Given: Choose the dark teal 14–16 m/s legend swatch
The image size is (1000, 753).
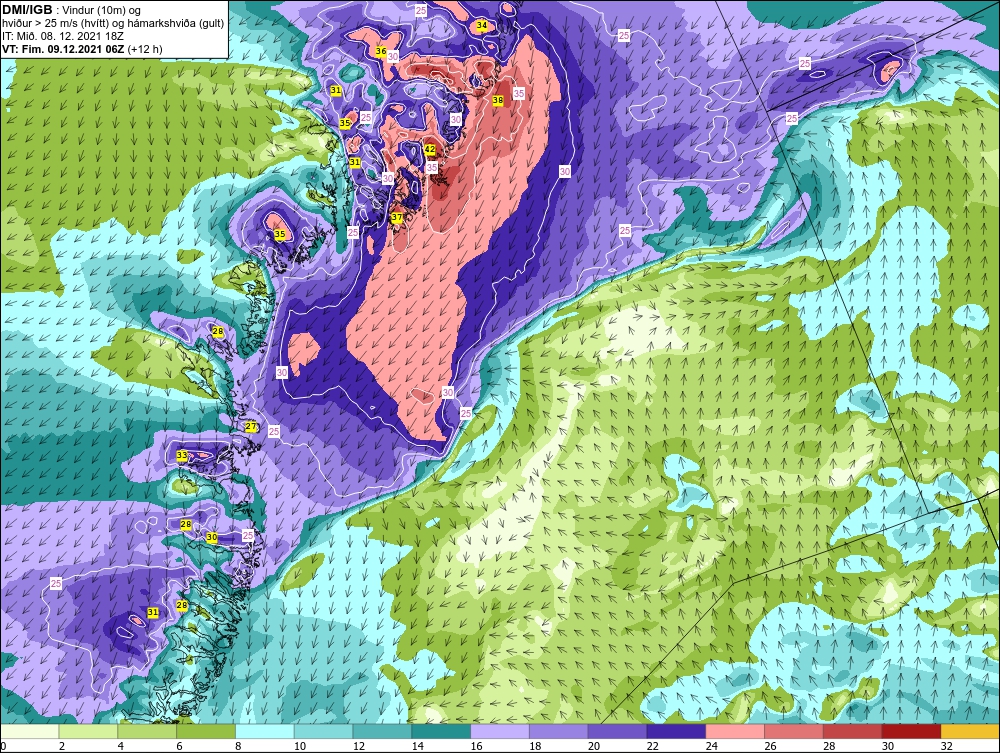Looking at the screenshot, I should click(x=441, y=731).
